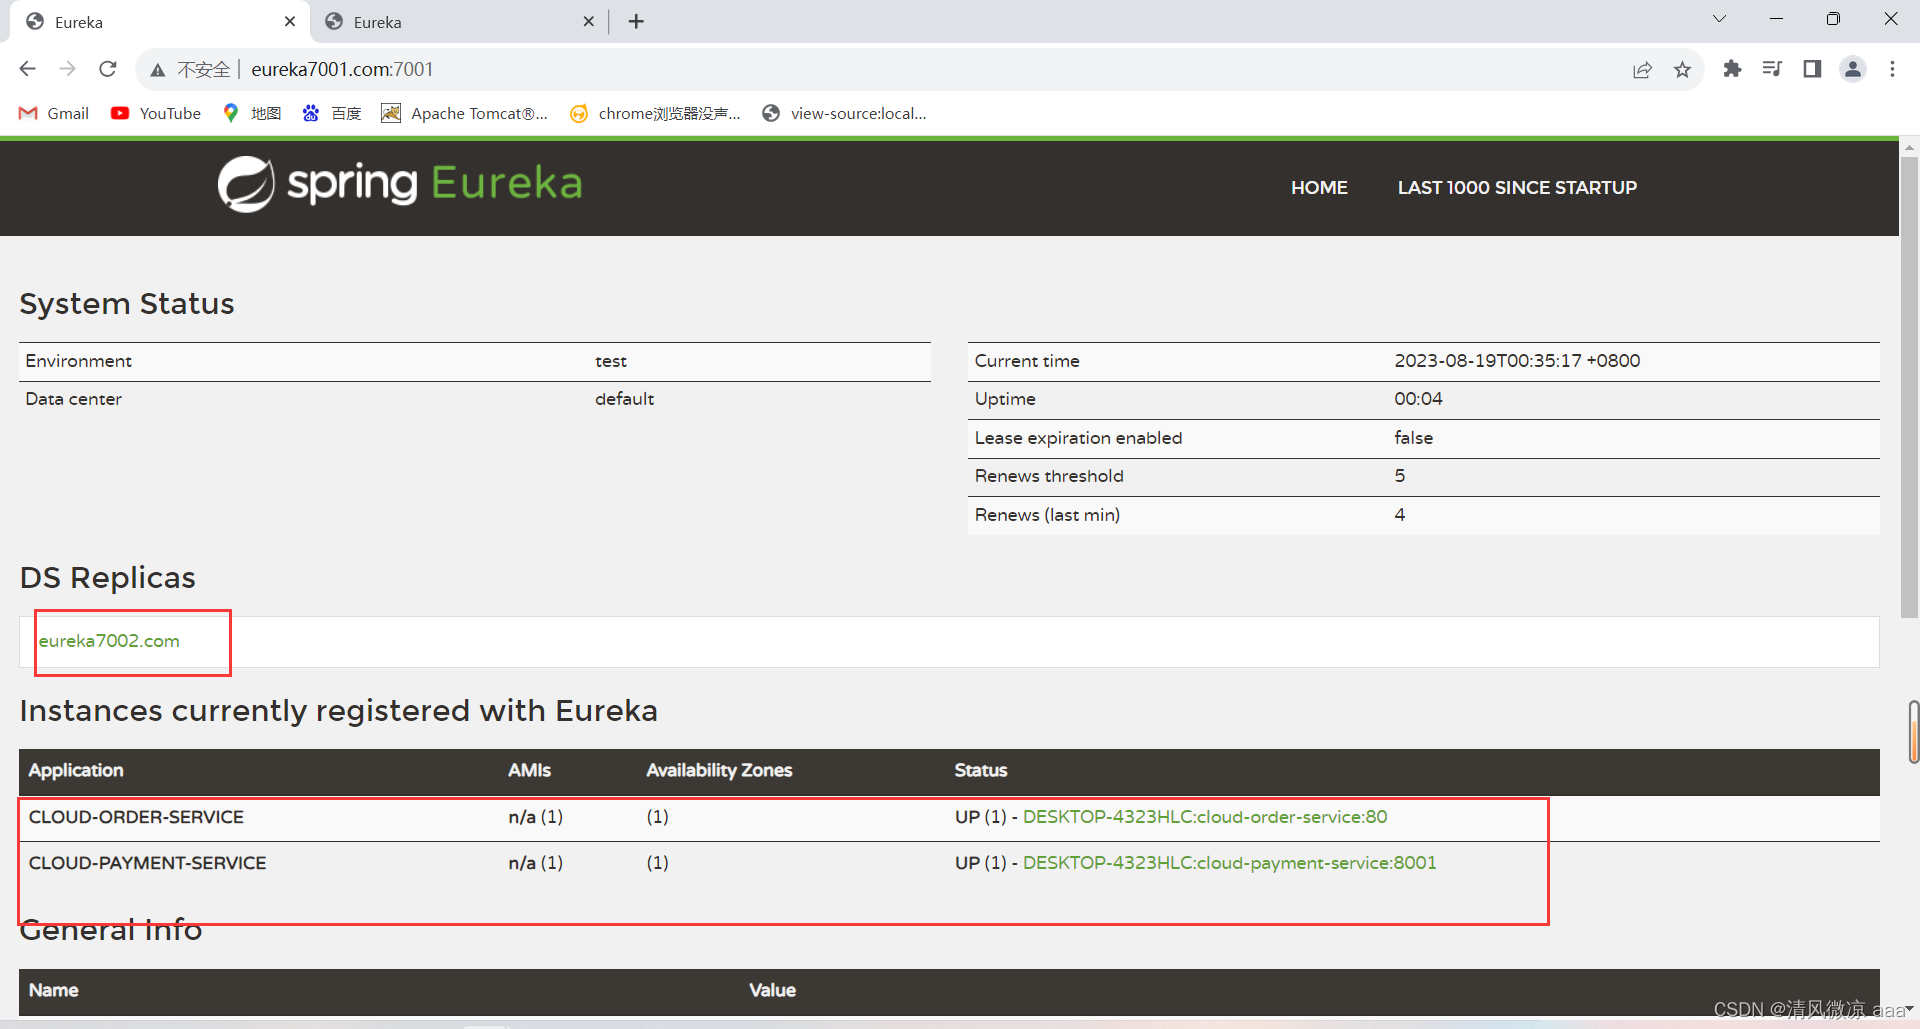The height and width of the screenshot is (1029, 1920).
Task: Open the Apache Tomcat bookmark
Action: tap(465, 113)
